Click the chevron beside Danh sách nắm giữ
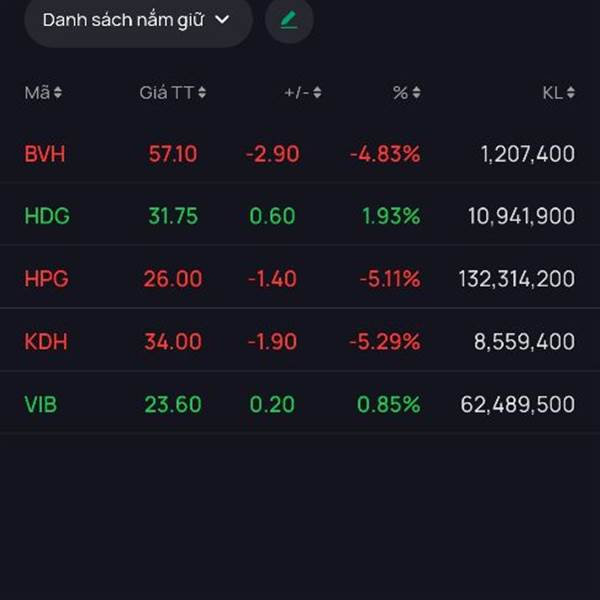 (222, 19)
